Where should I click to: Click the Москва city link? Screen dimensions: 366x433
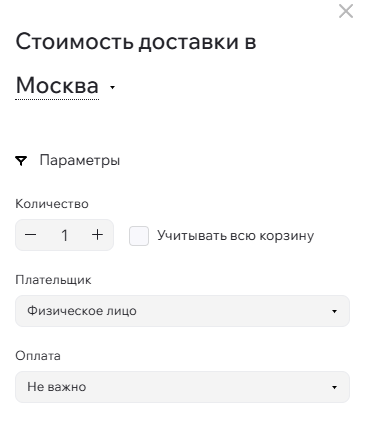57,85
